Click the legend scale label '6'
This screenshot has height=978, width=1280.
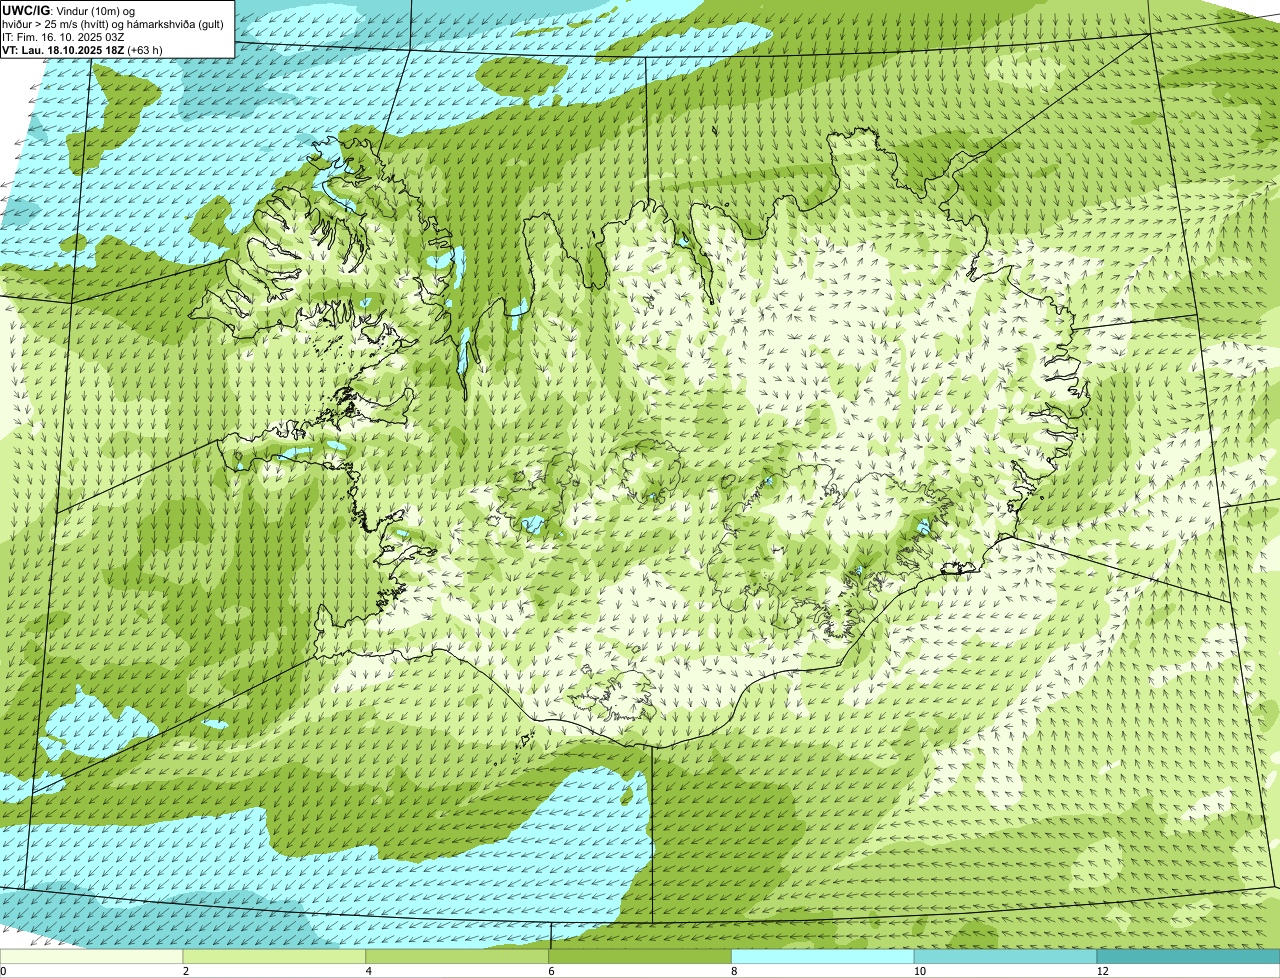[x=552, y=971]
